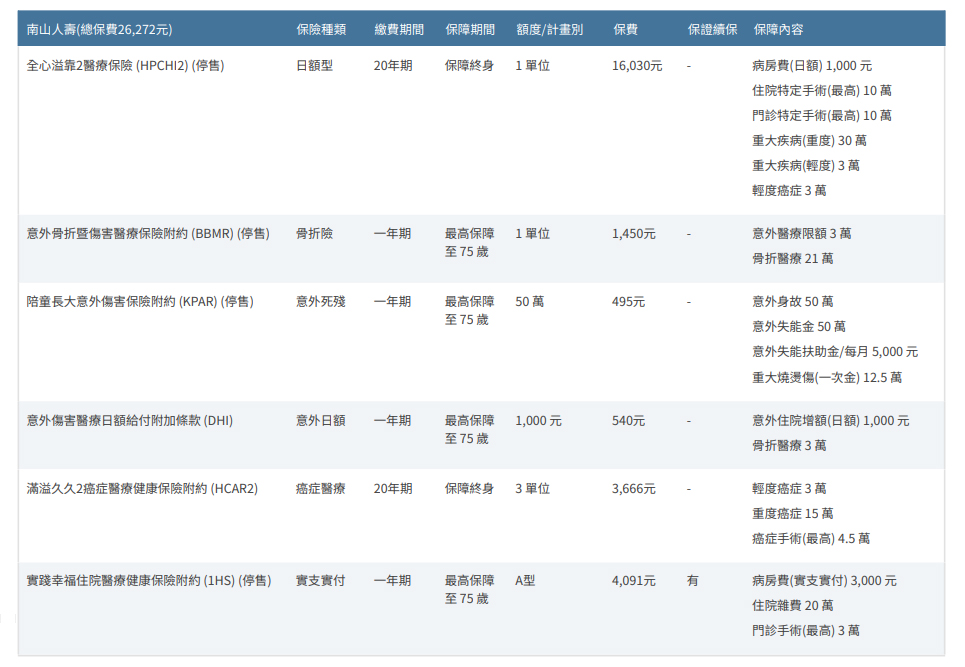The image size is (965, 667).
Task: Click the 50 萬 coverage amount cell
Action: coord(530,302)
